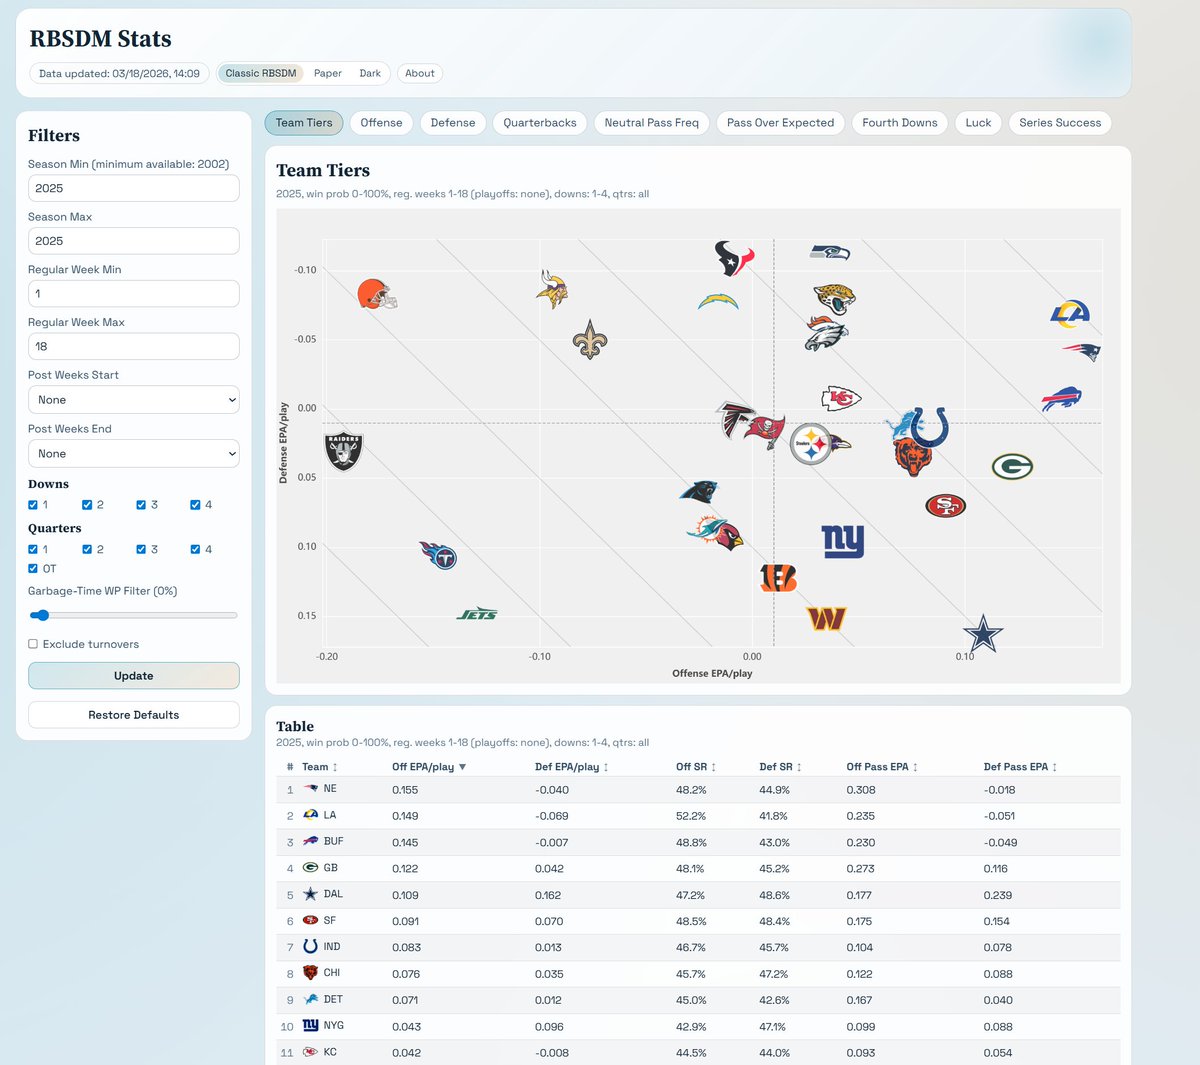
Task: Sort table by Def Pass EPA column
Action: click(x=1020, y=767)
